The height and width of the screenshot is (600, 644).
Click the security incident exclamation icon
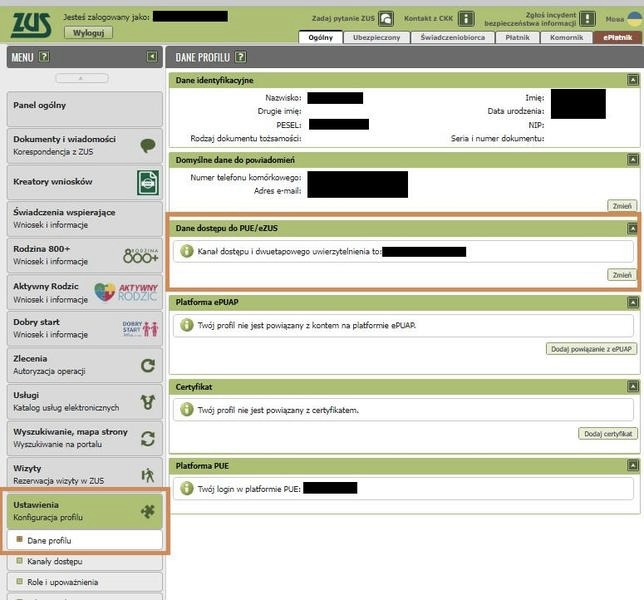pos(588,19)
